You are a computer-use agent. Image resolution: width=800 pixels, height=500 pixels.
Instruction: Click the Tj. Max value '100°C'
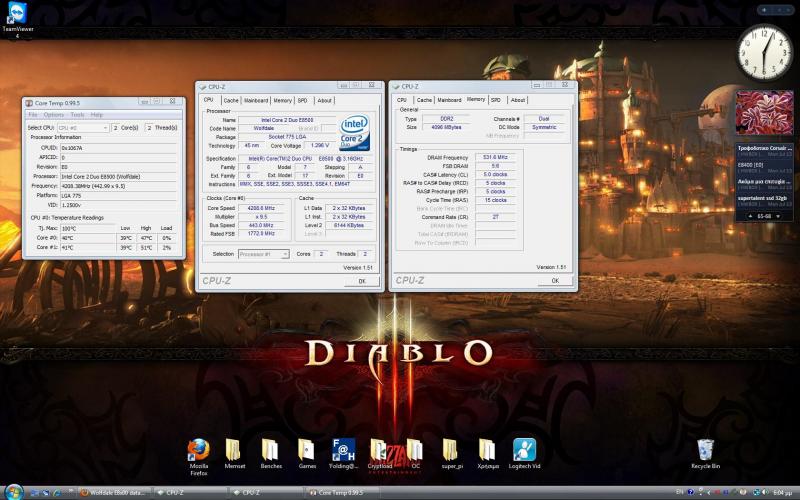point(88,228)
